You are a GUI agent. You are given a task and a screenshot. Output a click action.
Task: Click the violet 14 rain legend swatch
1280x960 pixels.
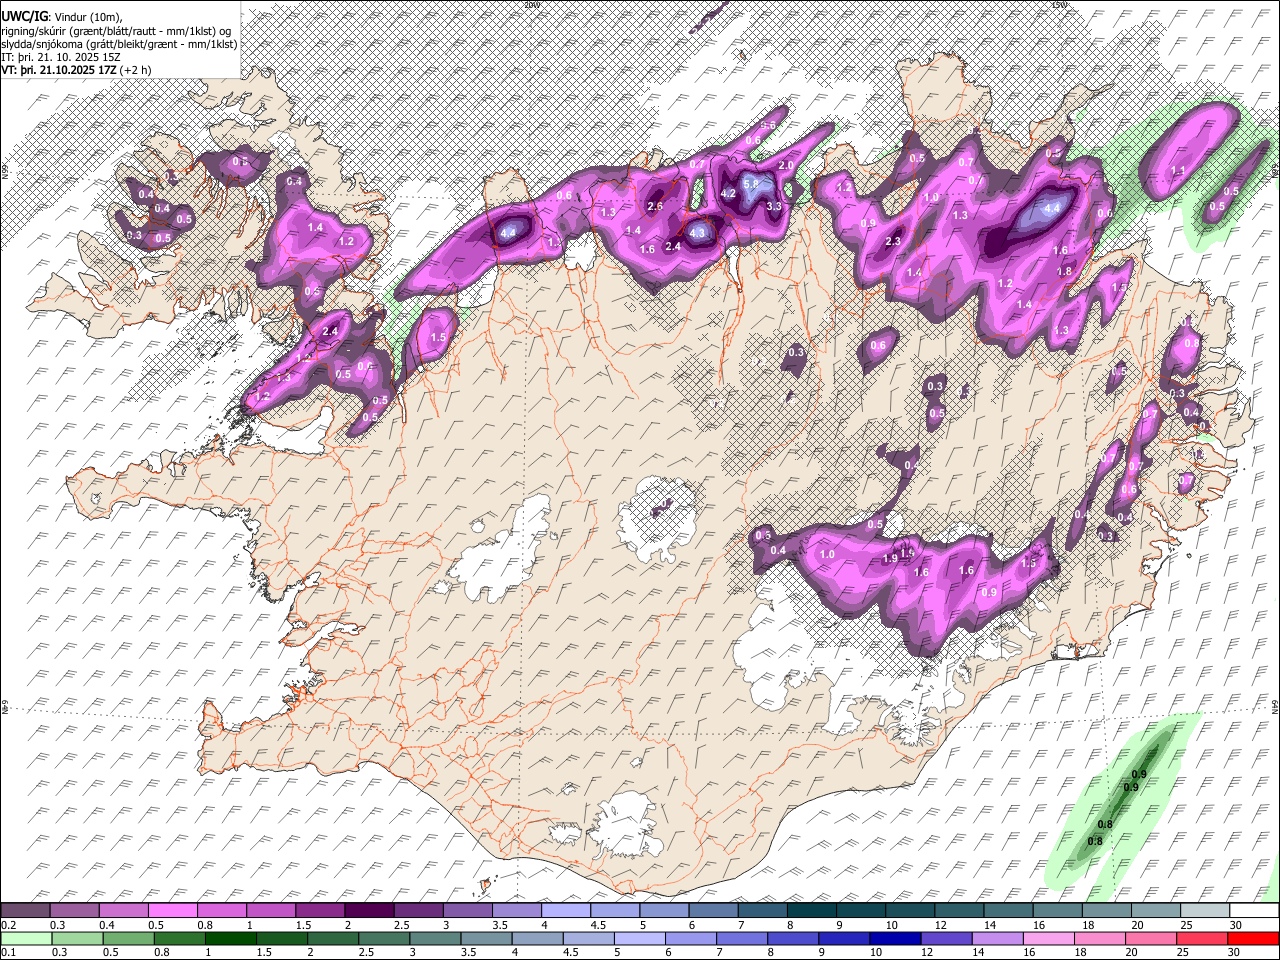[x=998, y=938]
